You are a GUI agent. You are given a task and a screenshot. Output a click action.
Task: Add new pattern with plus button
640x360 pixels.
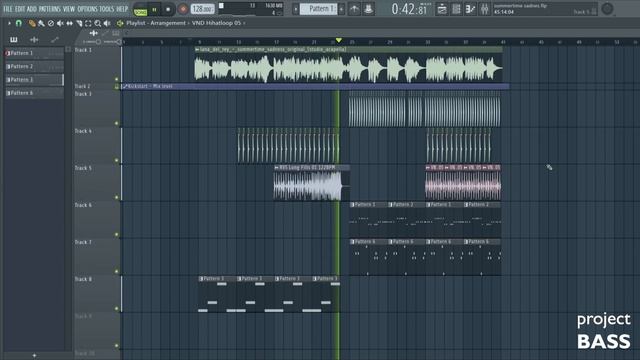click(342, 9)
